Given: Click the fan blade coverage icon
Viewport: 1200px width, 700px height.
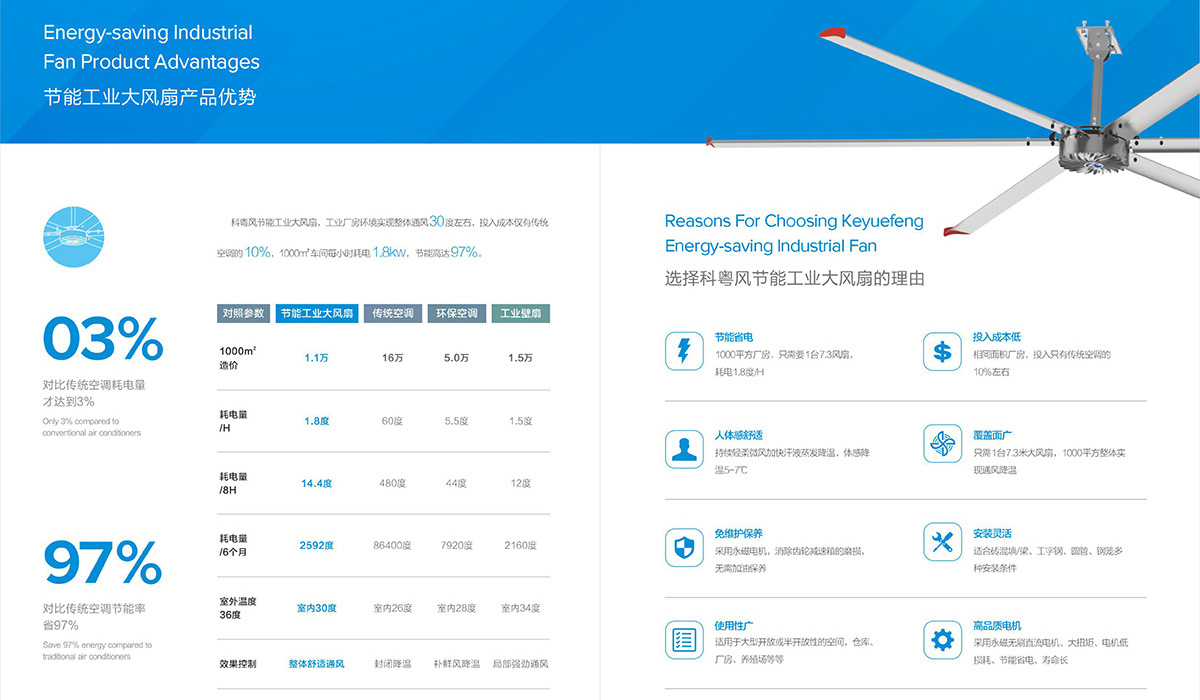Looking at the screenshot, I should coord(942,443).
